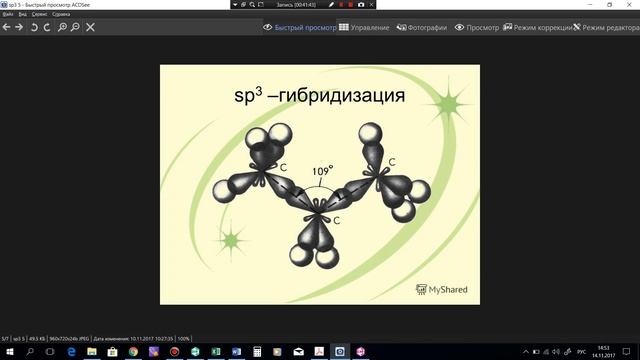Show hidden system tray icons

point(526,351)
